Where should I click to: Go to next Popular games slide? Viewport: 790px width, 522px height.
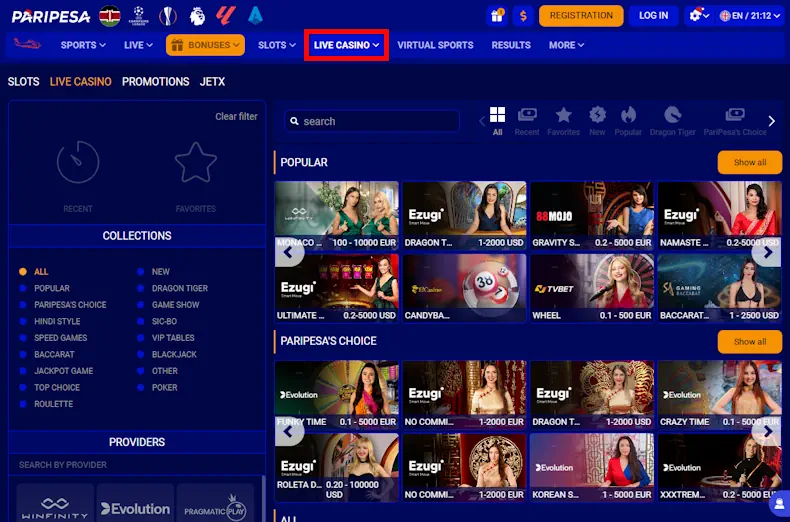tap(767, 252)
